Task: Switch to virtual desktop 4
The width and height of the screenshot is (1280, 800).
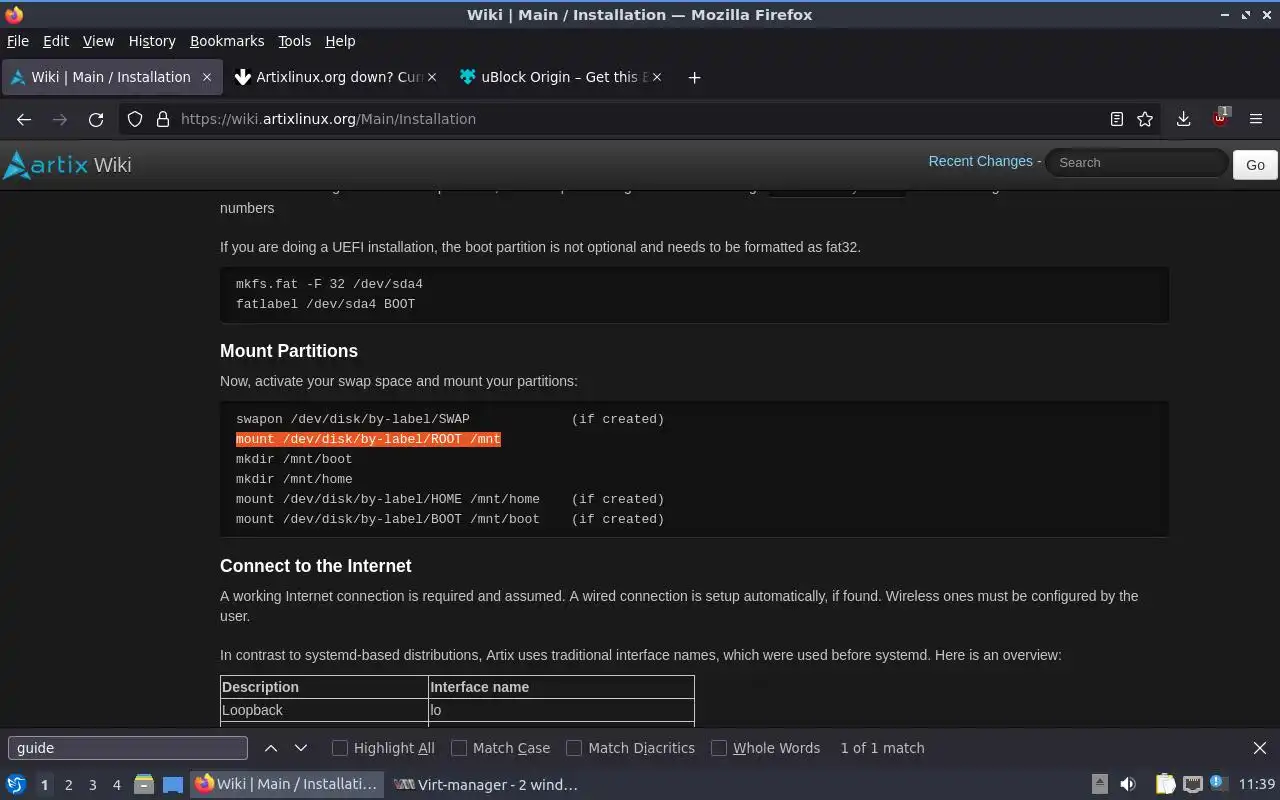Action: (116, 785)
